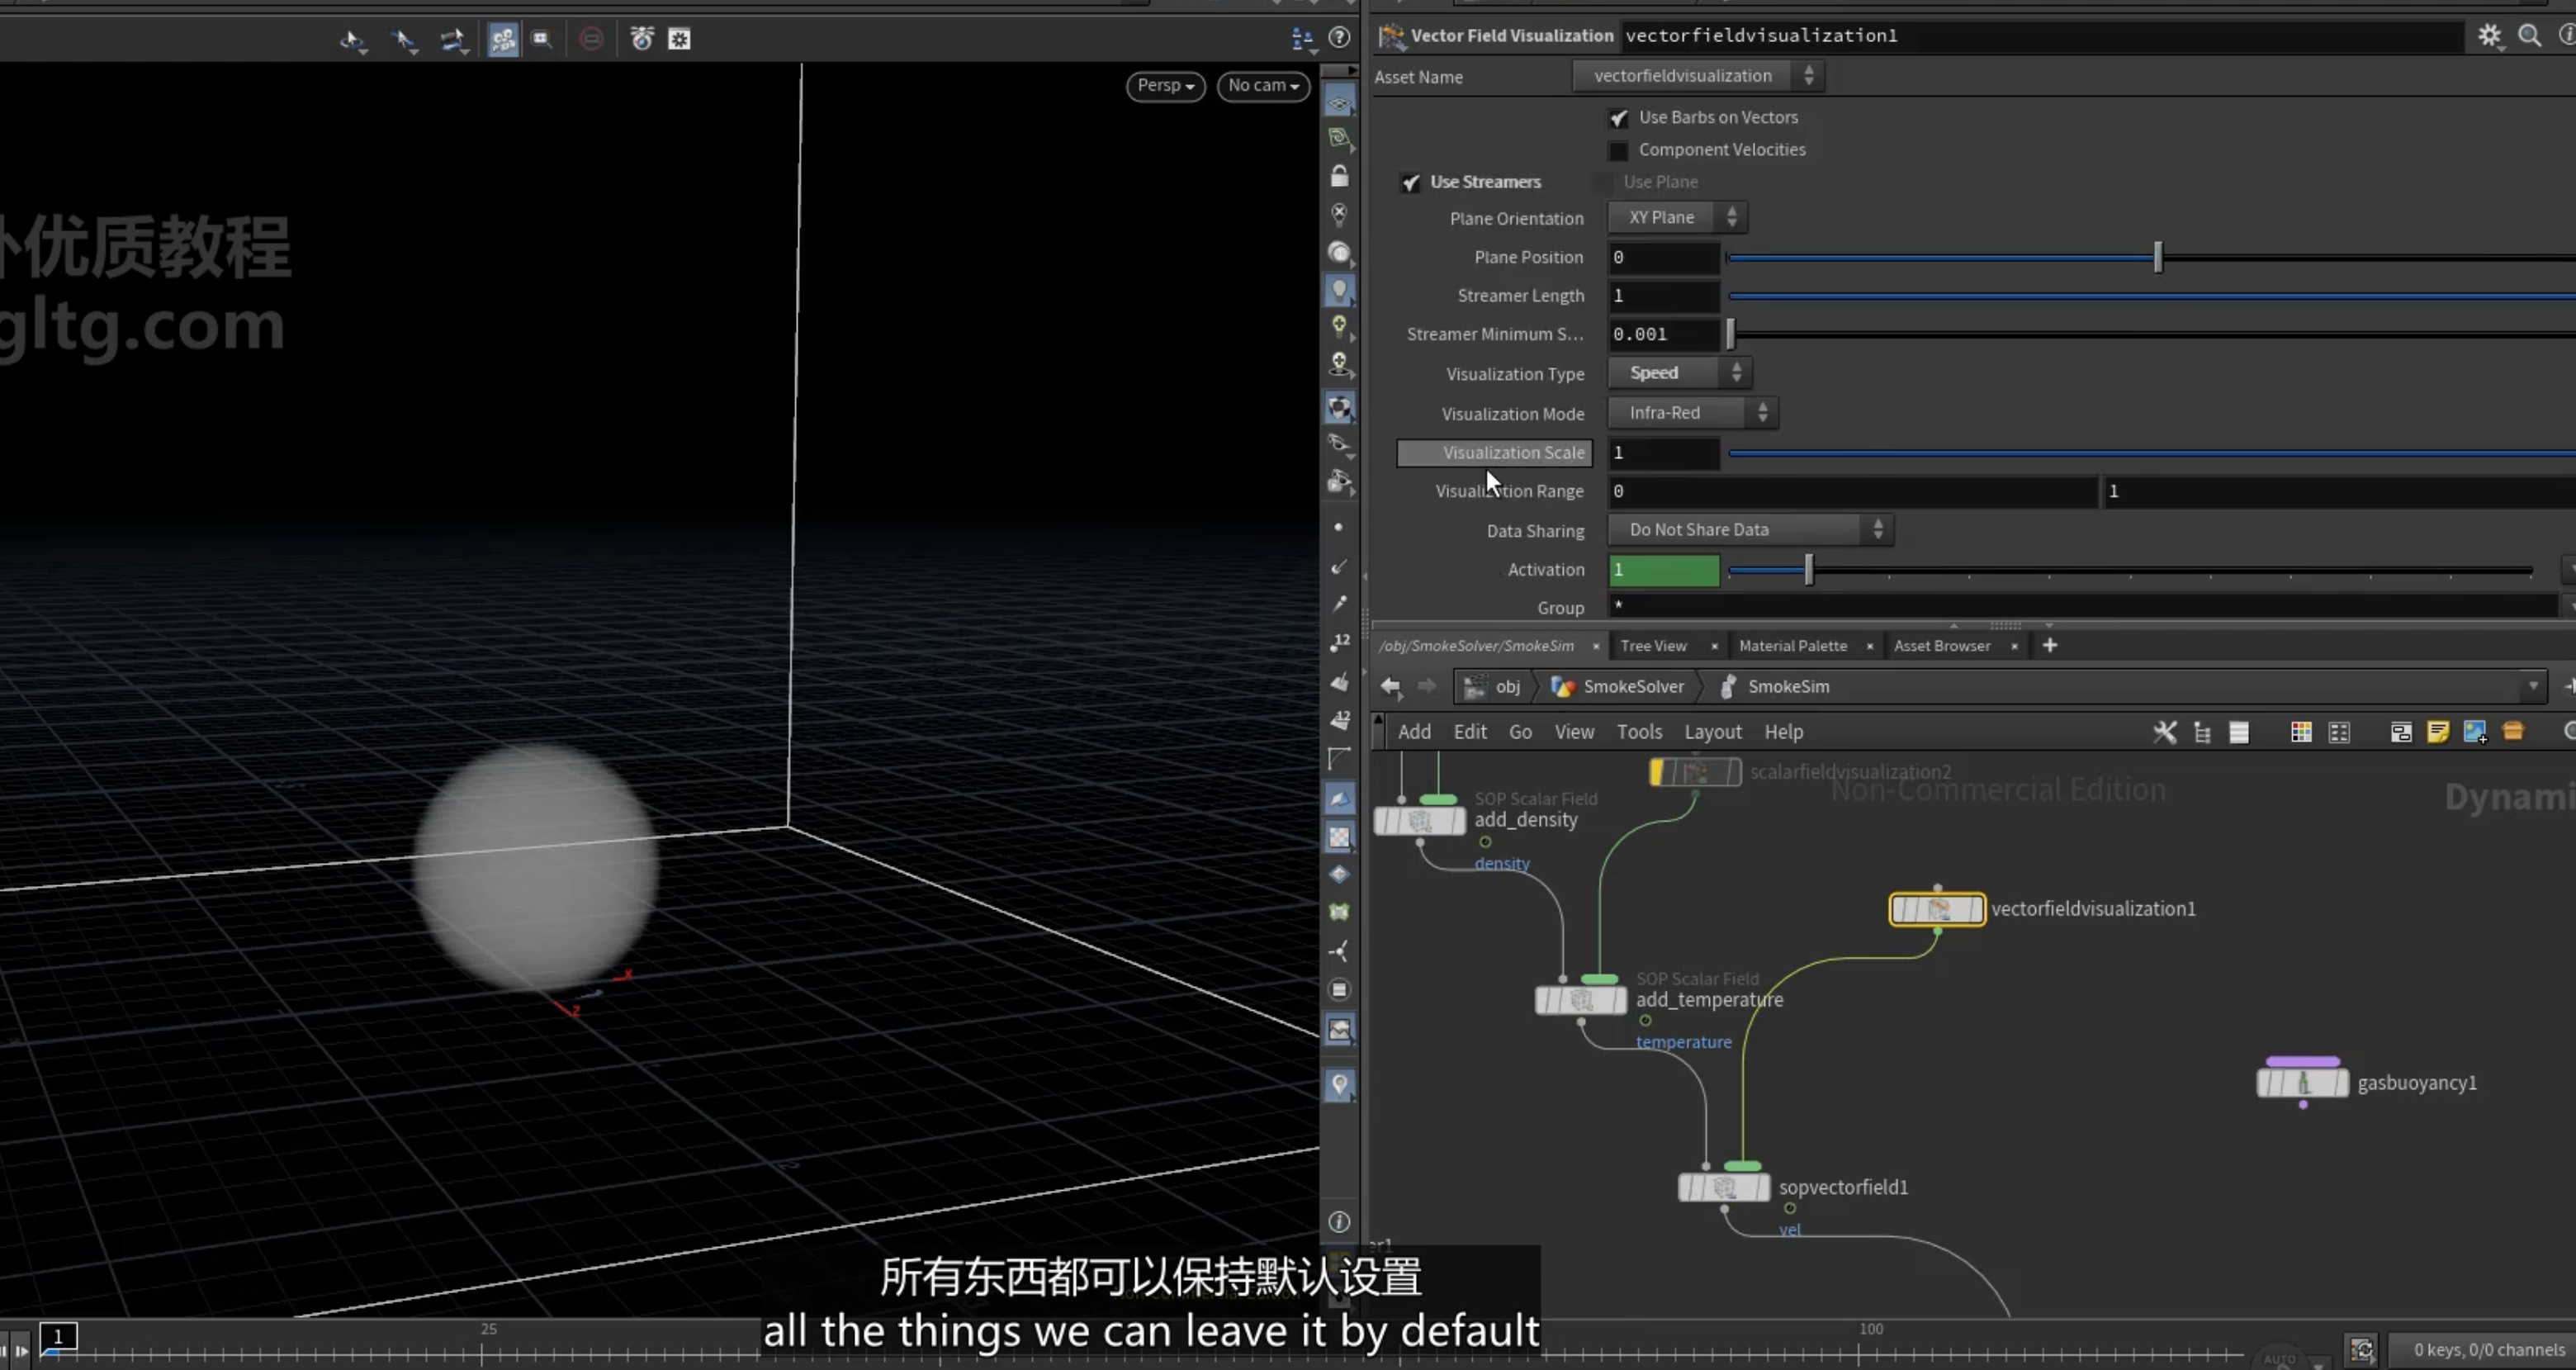Screen dimensions: 2576x1370
Task: Click the Visualization Scale label button
Action: [x=1494, y=453]
